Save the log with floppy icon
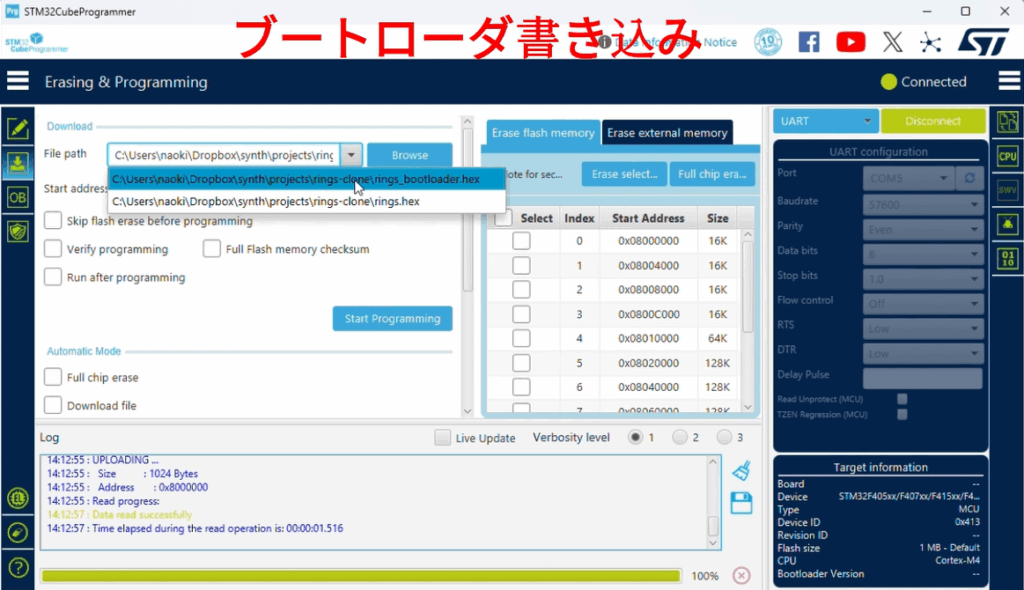The width and height of the screenshot is (1024, 590). (x=741, y=503)
